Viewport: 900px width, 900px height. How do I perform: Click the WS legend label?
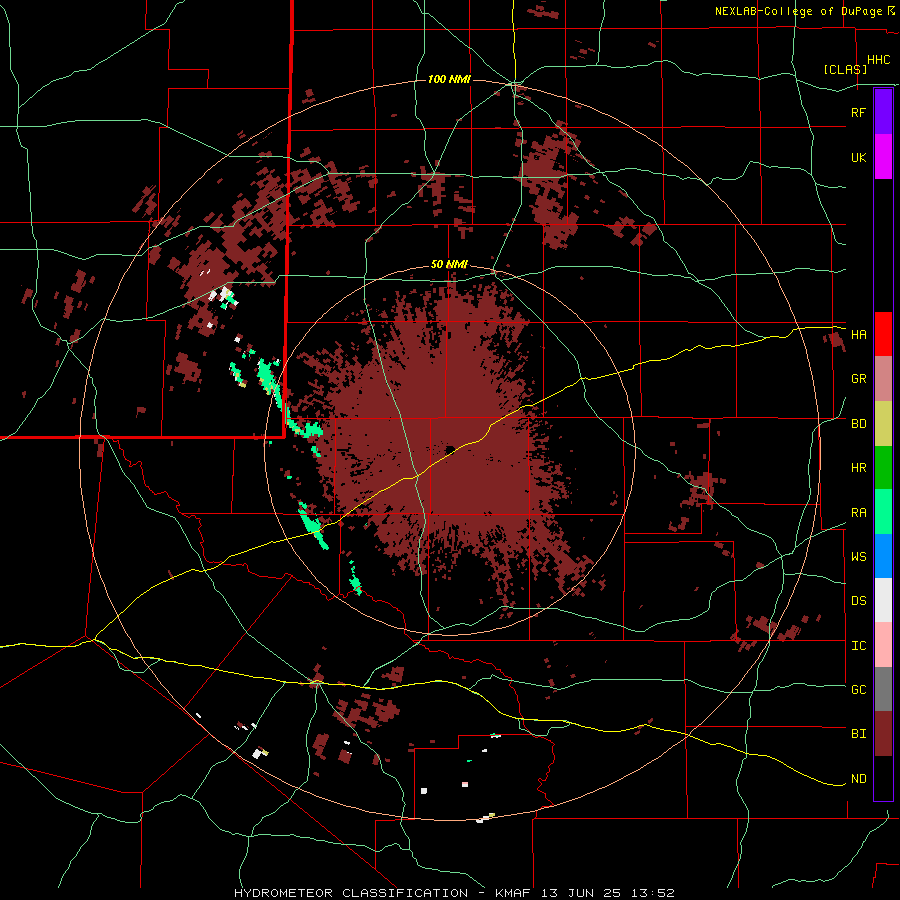click(858, 557)
